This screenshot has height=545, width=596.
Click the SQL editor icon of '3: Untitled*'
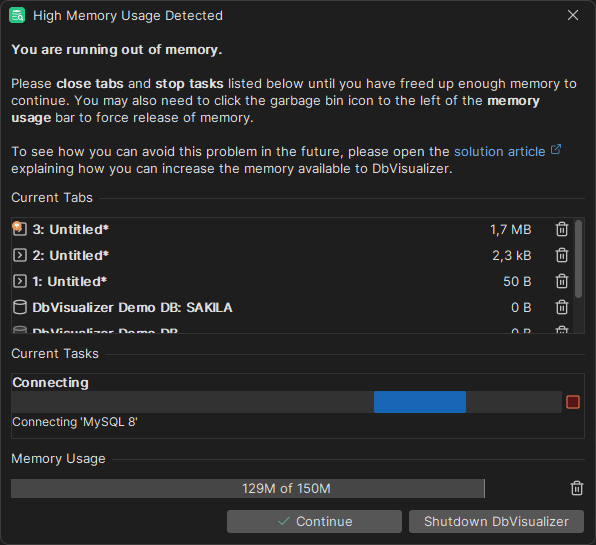tap(19, 229)
